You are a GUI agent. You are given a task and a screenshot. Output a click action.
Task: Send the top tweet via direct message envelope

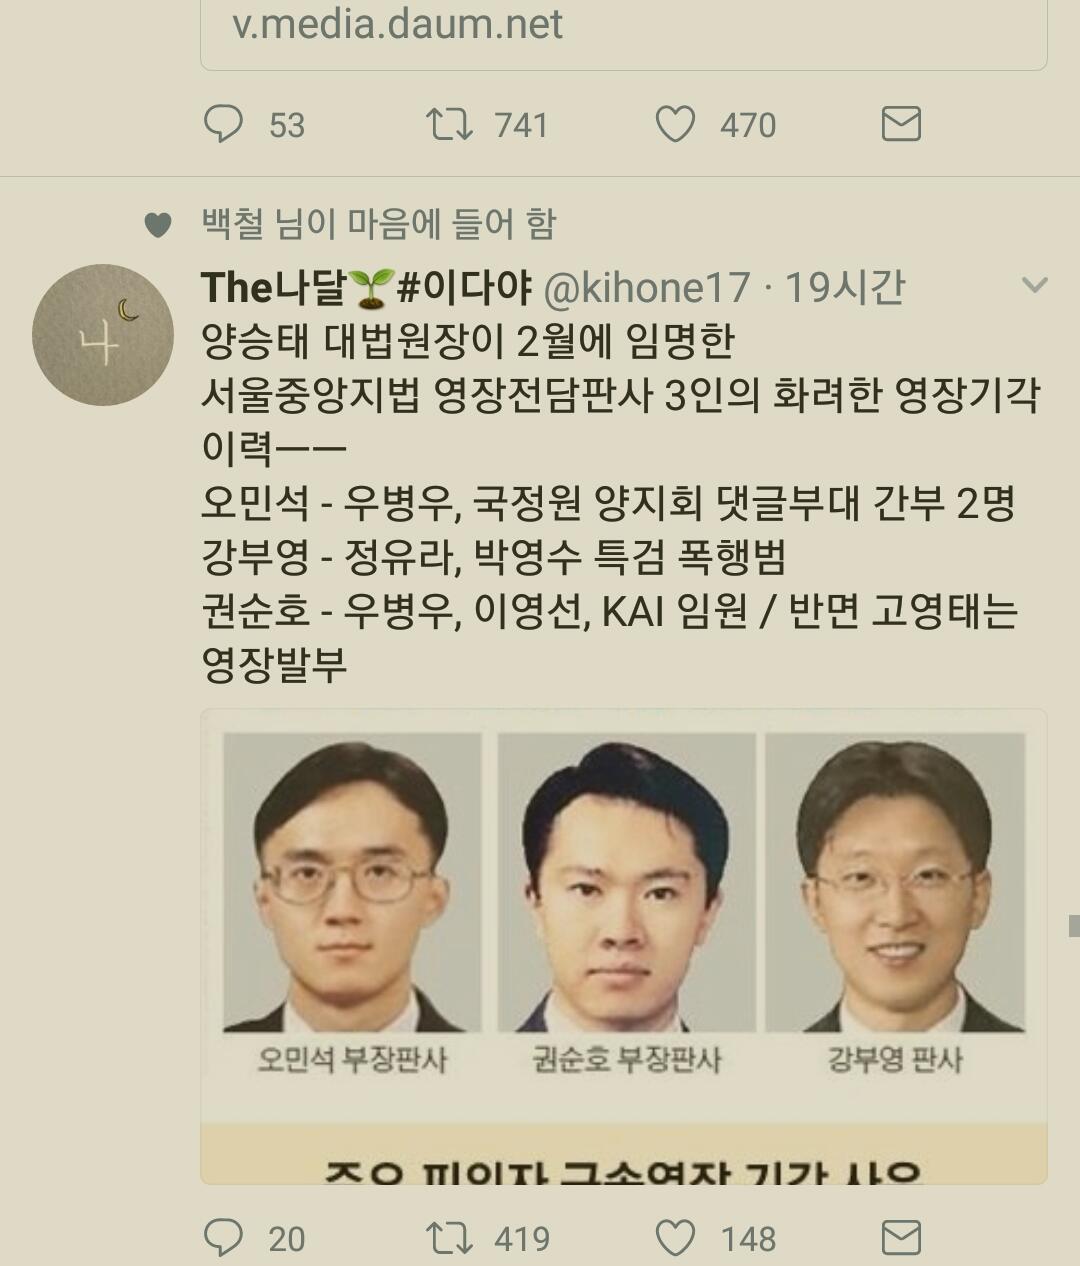tap(901, 125)
